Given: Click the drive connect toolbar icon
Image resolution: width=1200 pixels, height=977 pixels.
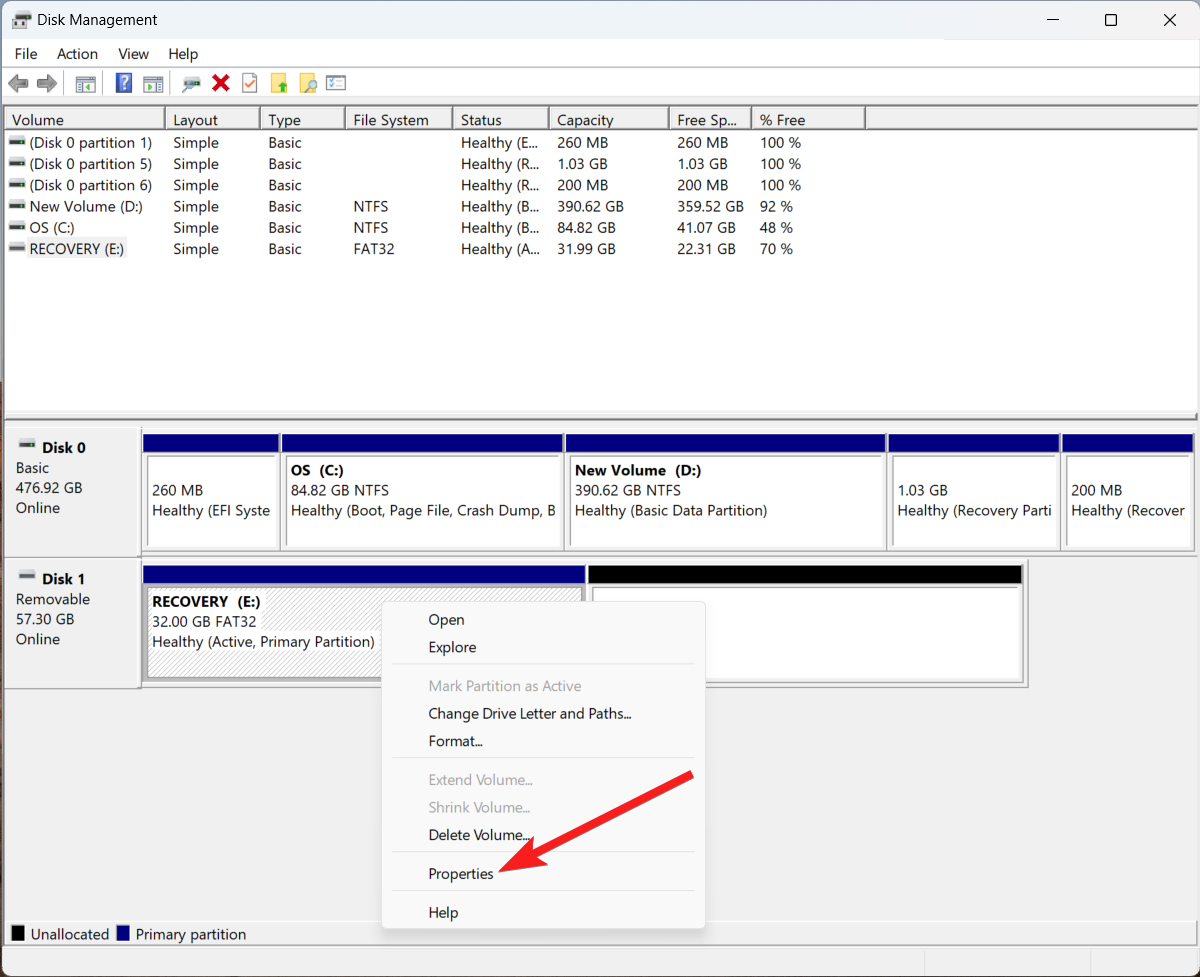Looking at the screenshot, I should (x=191, y=84).
